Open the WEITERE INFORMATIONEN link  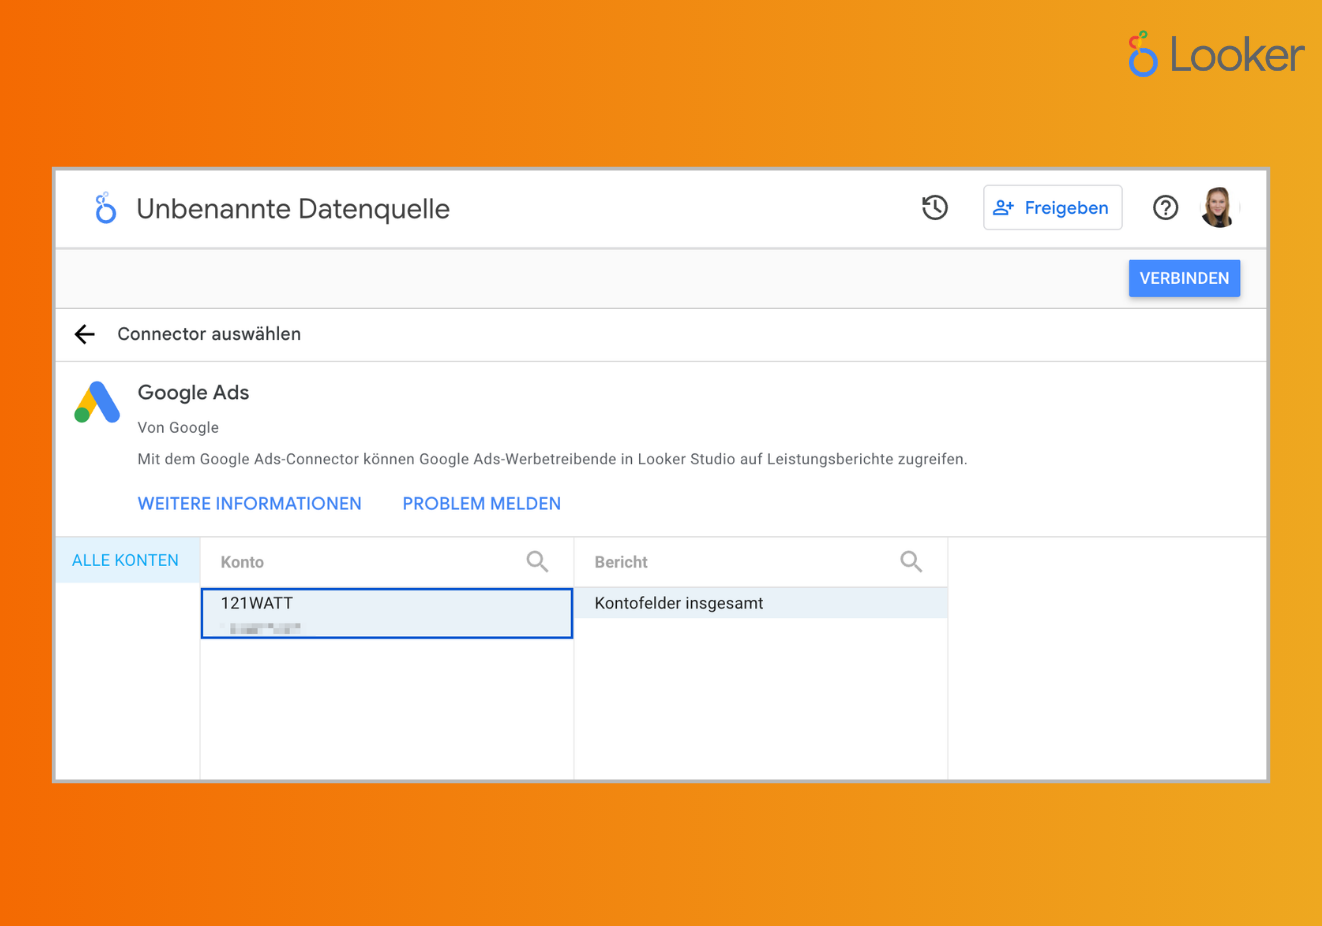tap(249, 504)
